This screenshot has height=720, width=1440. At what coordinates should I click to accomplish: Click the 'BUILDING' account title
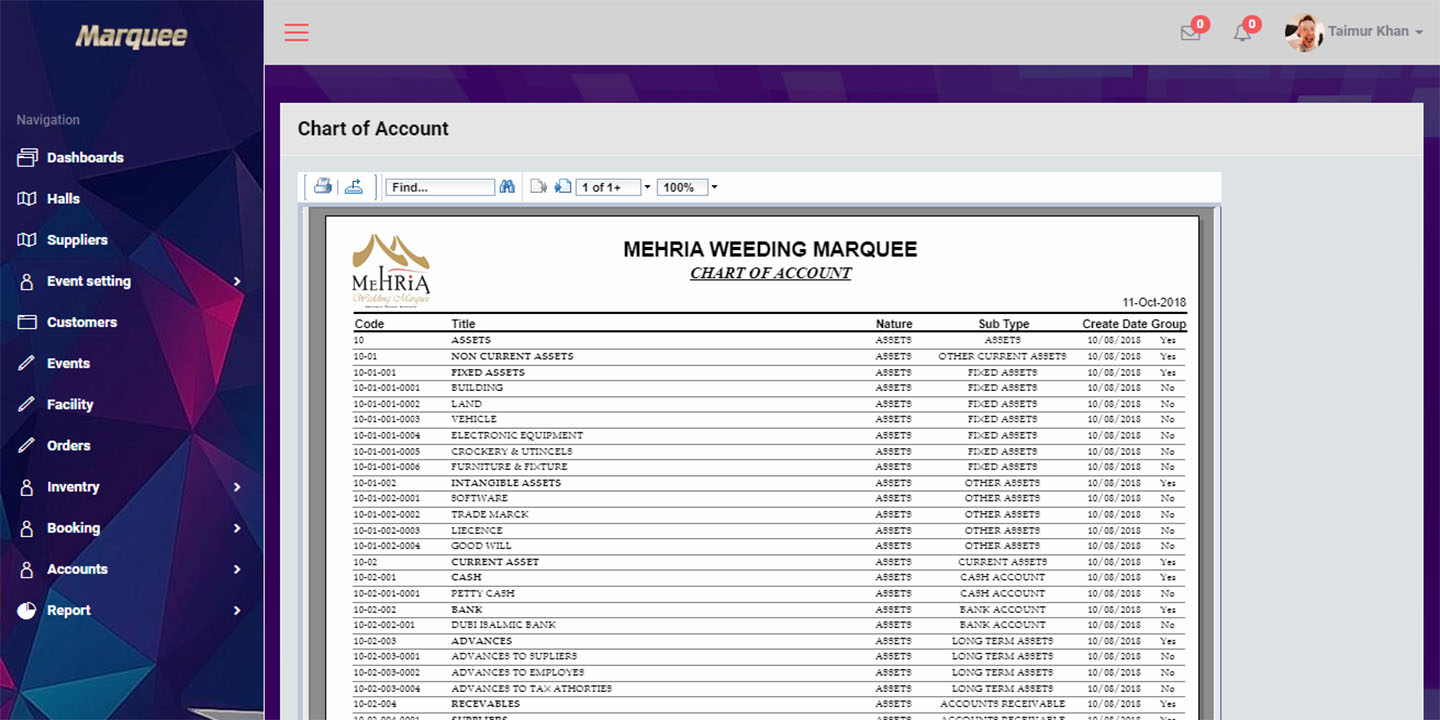tap(477, 388)
